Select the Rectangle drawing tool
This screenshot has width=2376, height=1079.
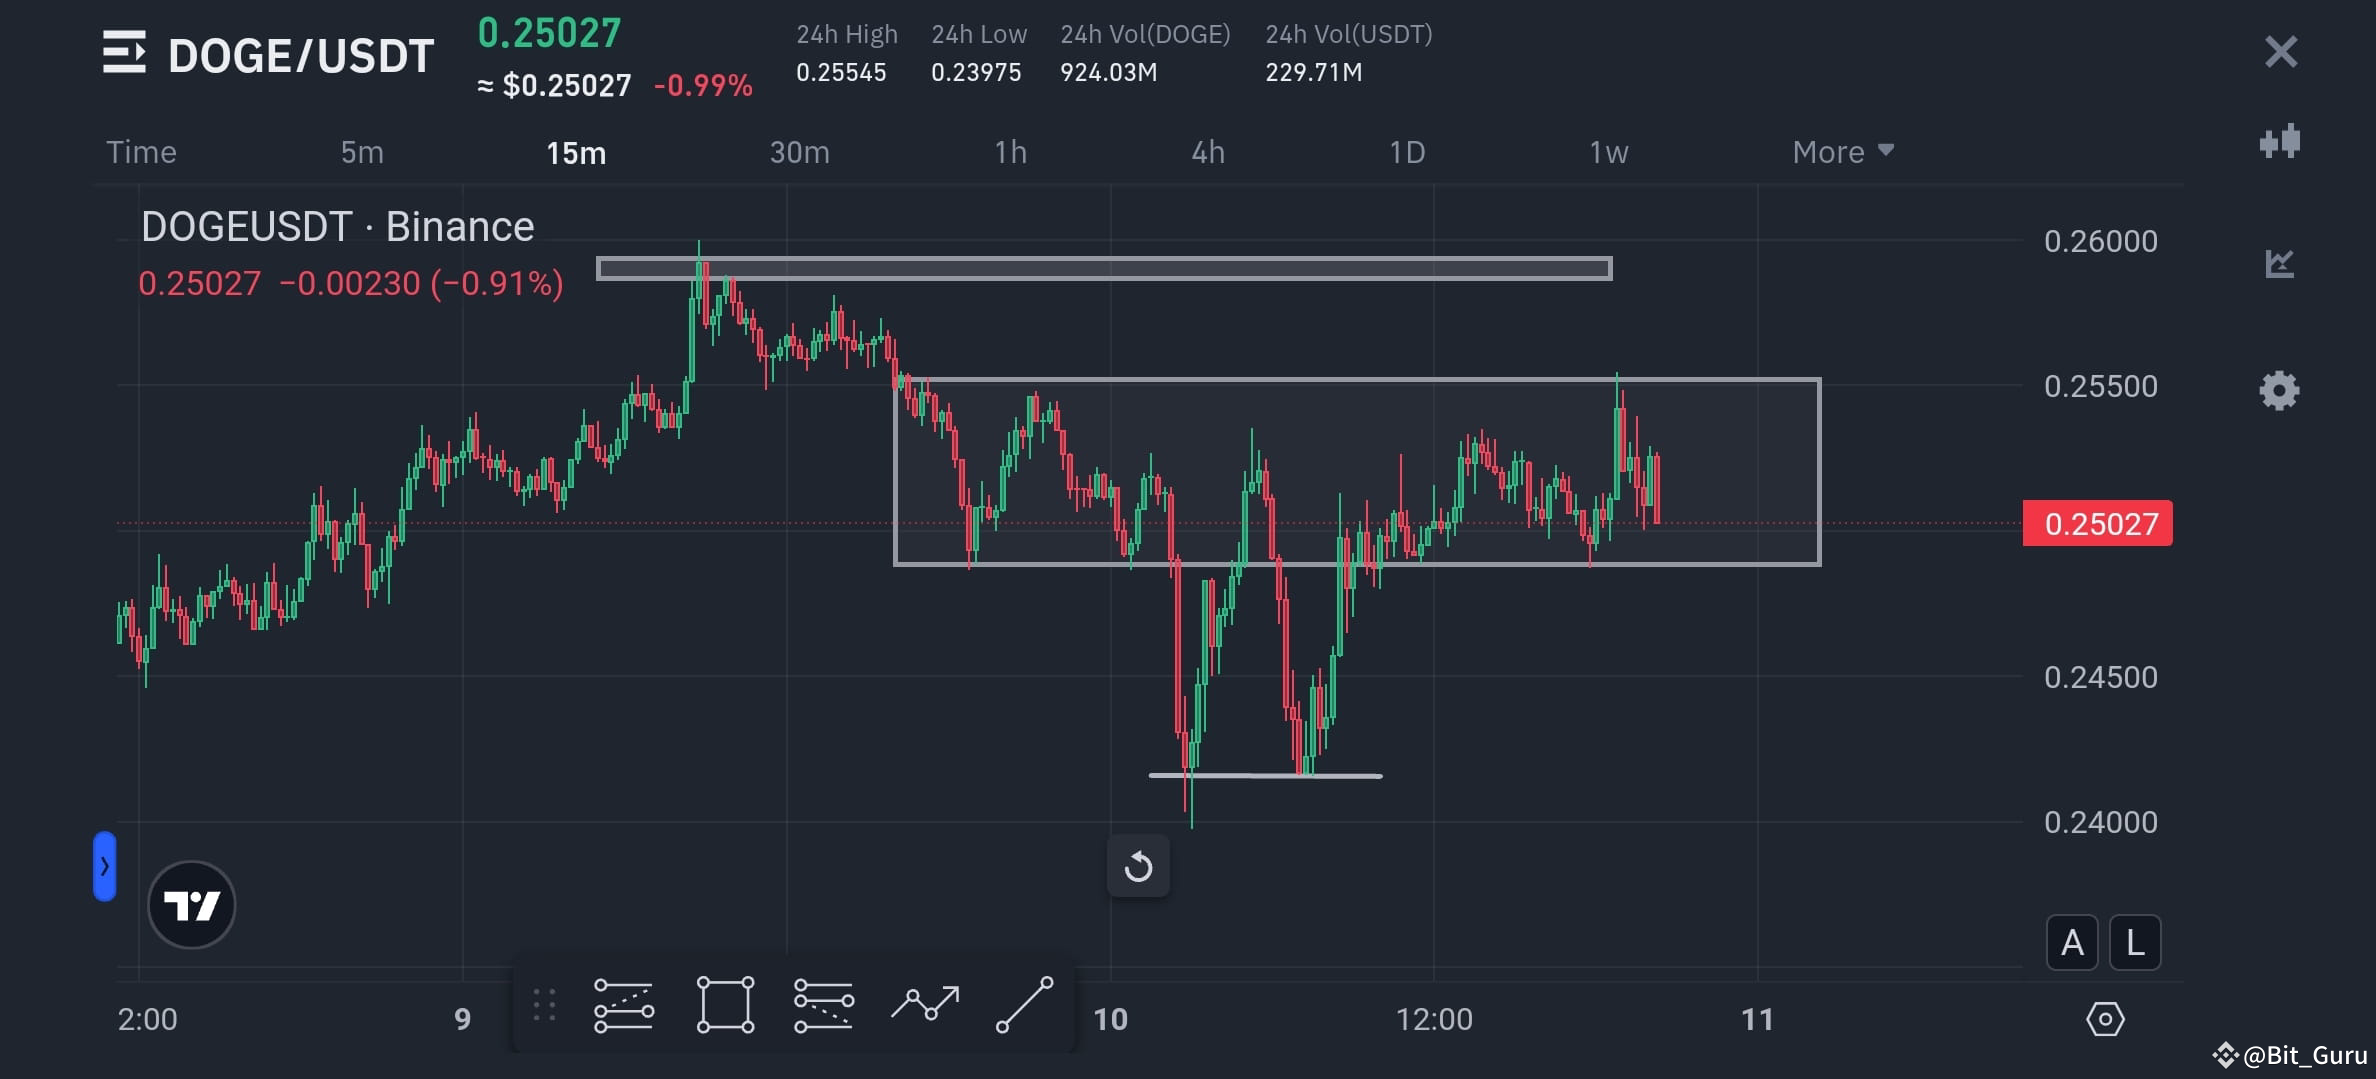point(725,1004)
